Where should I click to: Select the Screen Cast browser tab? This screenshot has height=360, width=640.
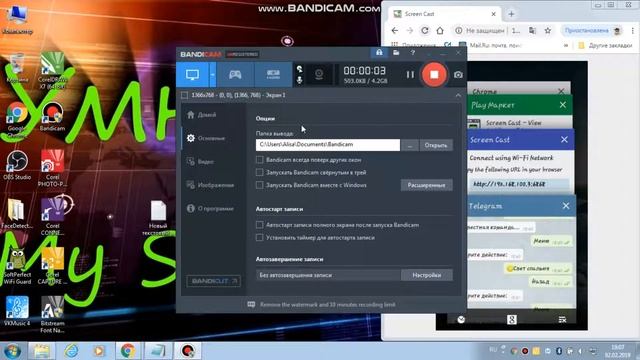444,14
